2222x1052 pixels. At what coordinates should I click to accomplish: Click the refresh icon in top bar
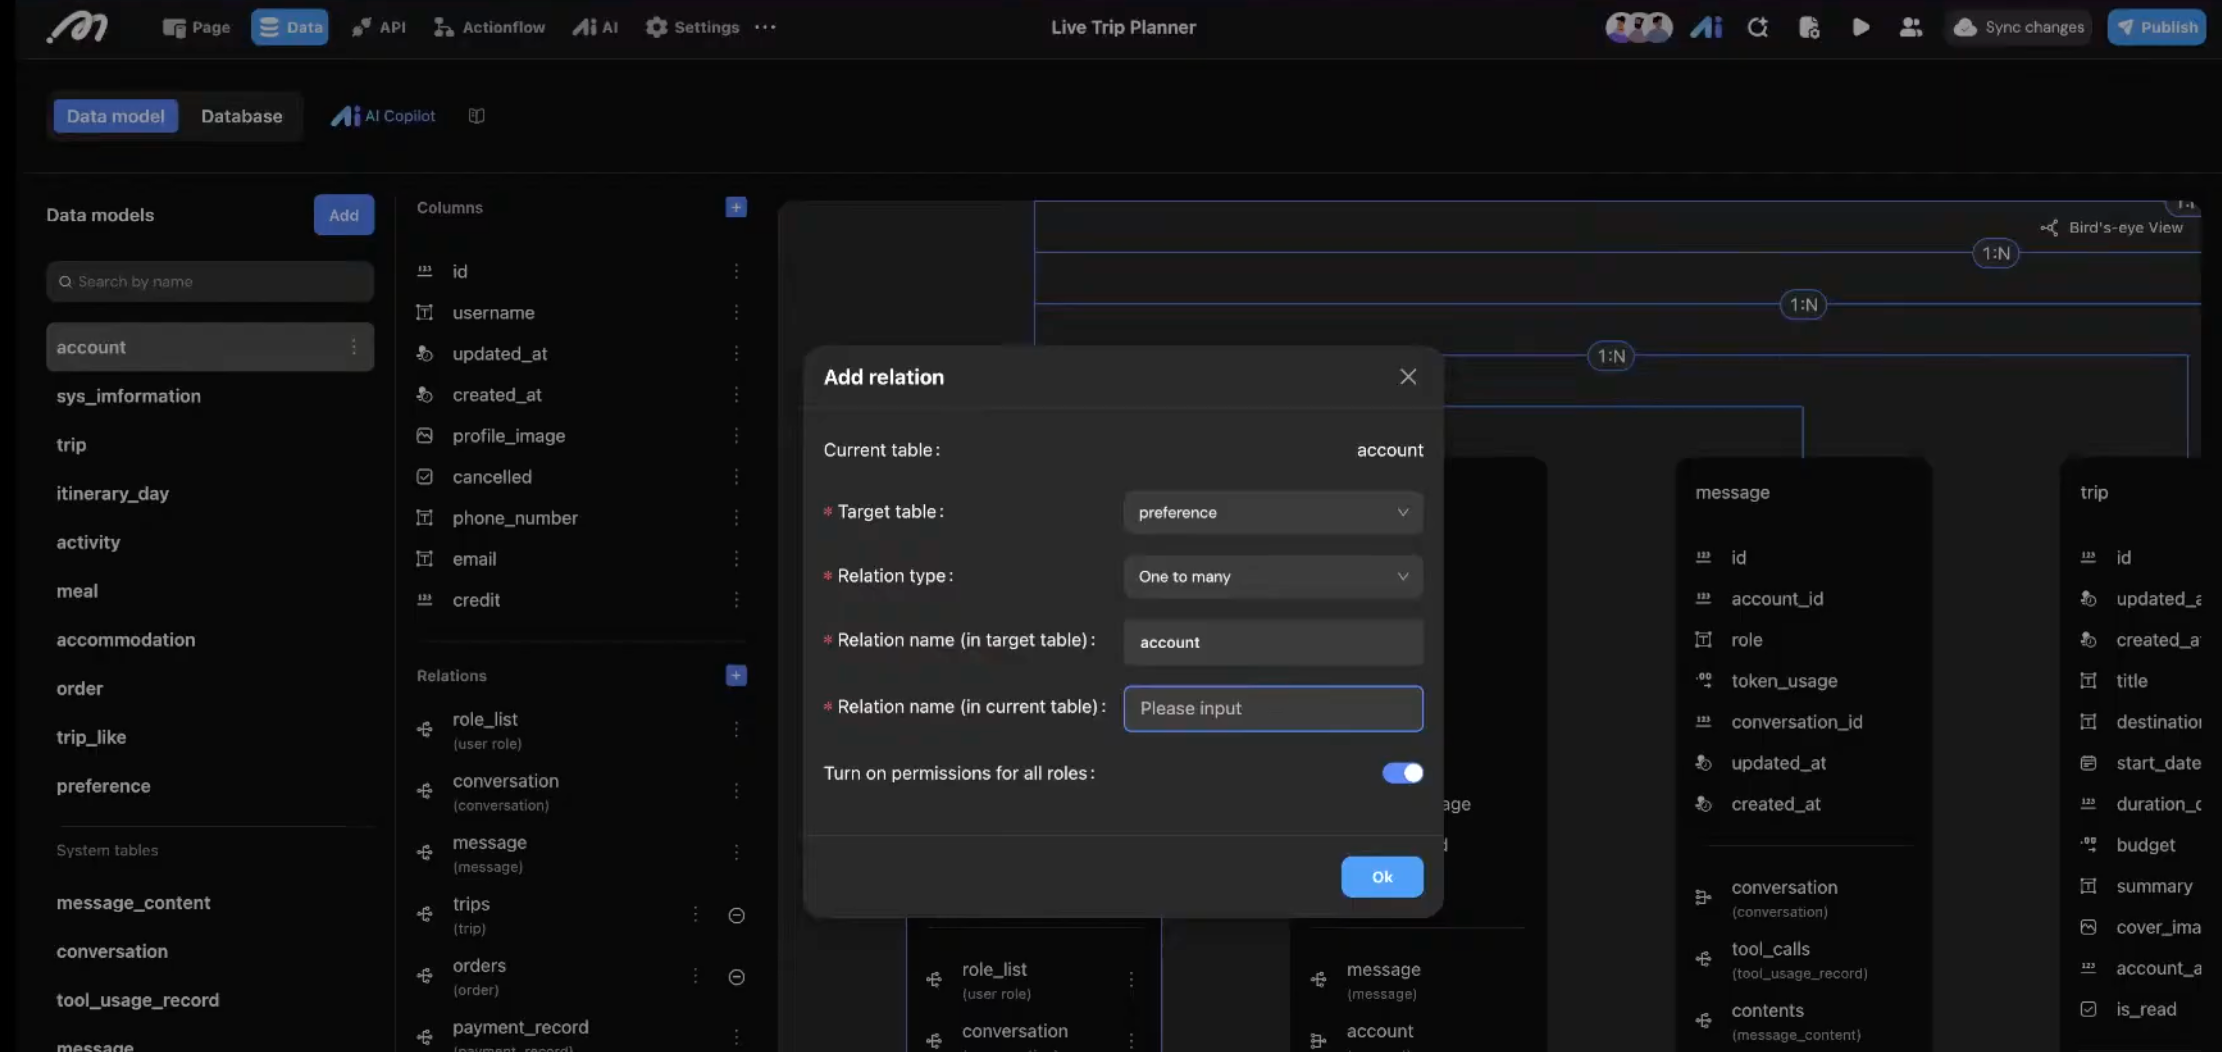pyautogui.click(x=1757, y=27)
